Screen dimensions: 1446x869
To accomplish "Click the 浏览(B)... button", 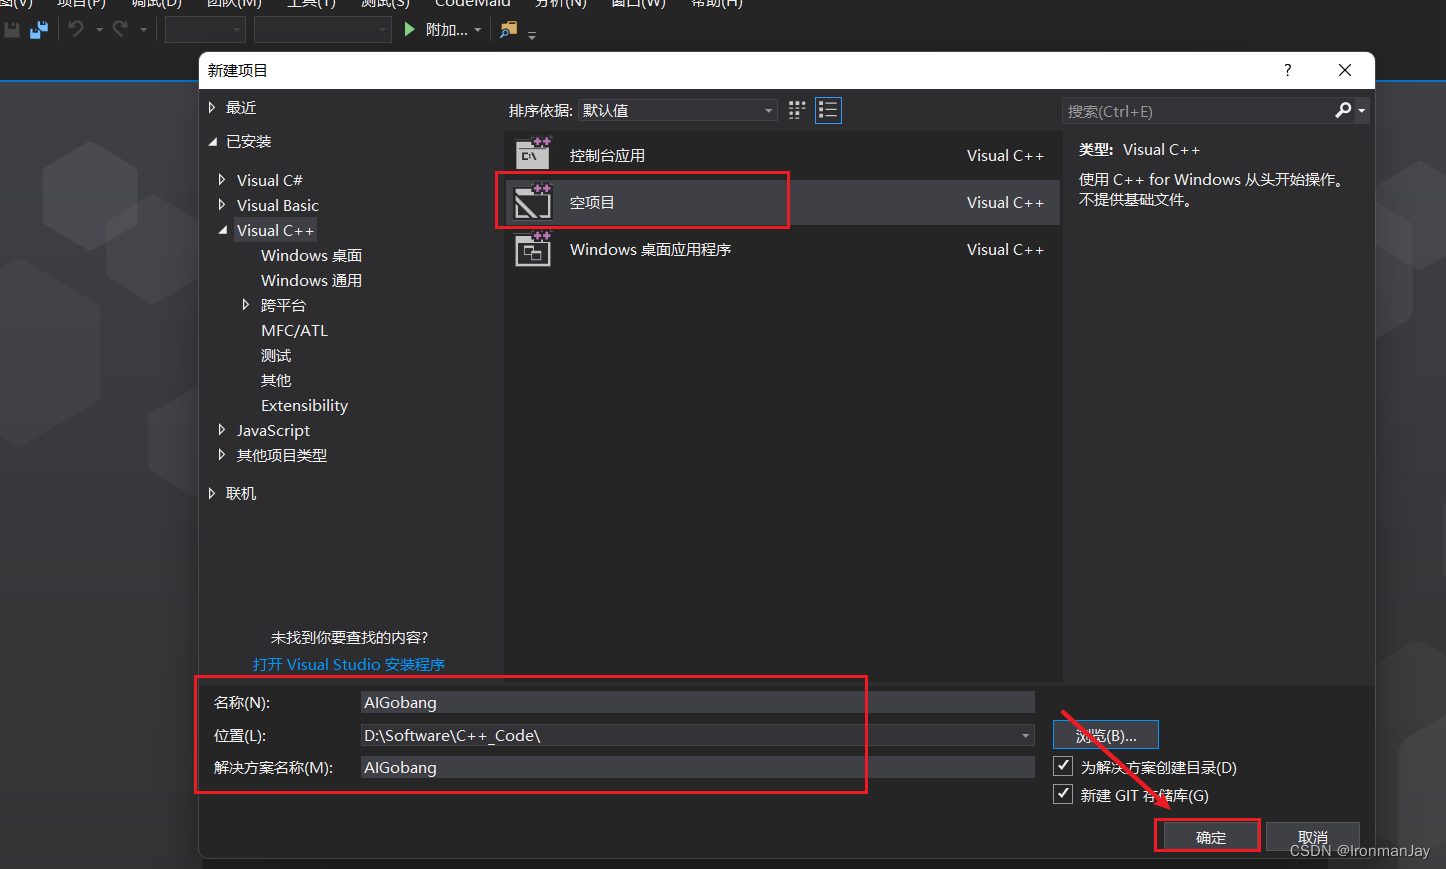I will pos(1106,735).
